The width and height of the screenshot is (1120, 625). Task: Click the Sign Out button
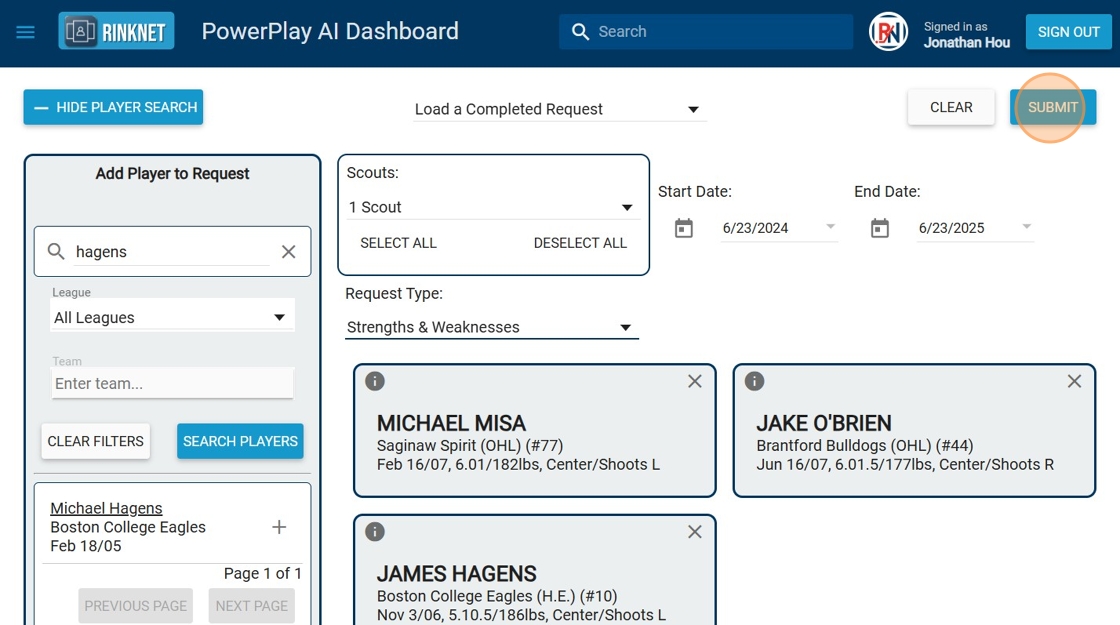(1069, 32)
